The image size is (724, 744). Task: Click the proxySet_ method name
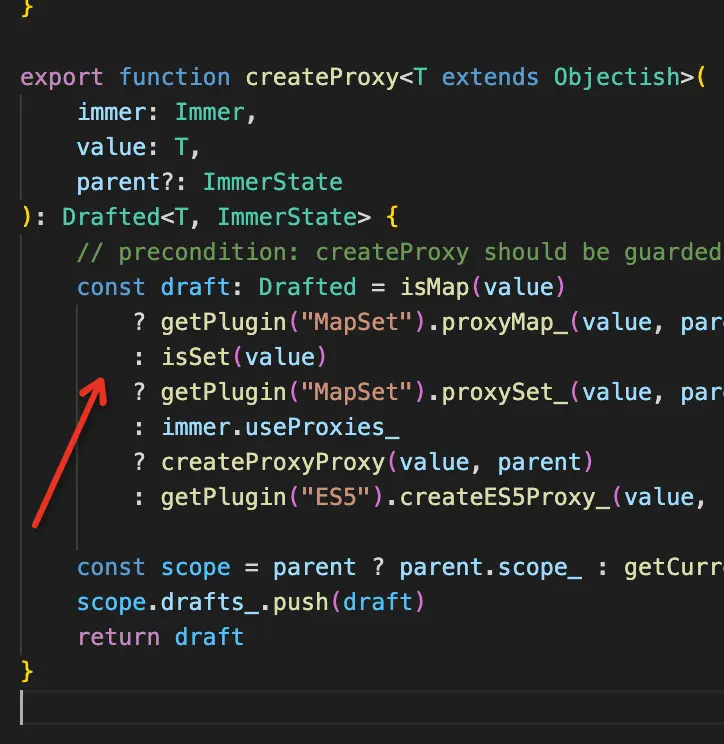(505, 392)
